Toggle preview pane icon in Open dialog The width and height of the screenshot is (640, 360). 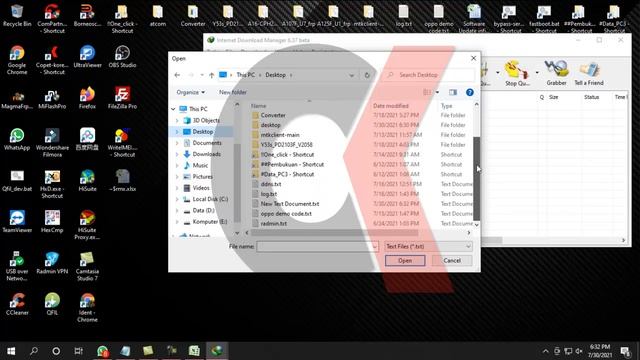(x=453, y=92)
